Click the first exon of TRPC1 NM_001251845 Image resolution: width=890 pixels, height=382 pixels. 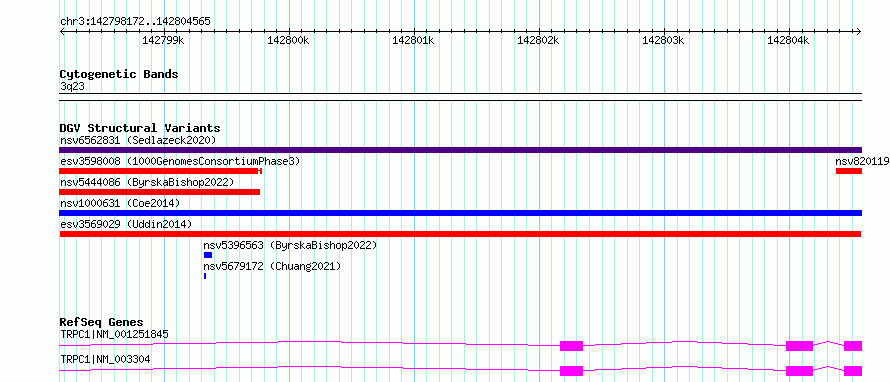pos(572,346)
